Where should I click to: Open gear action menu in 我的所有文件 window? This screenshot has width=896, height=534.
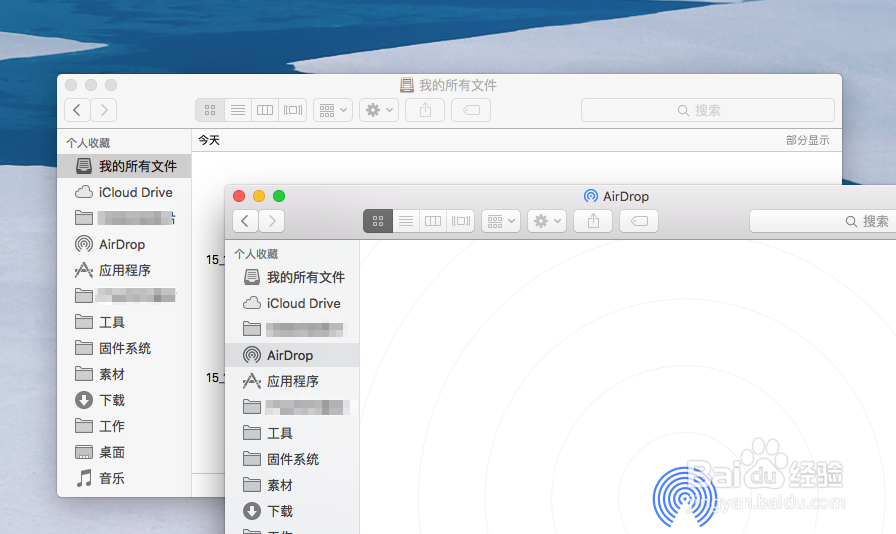[379, 110]
